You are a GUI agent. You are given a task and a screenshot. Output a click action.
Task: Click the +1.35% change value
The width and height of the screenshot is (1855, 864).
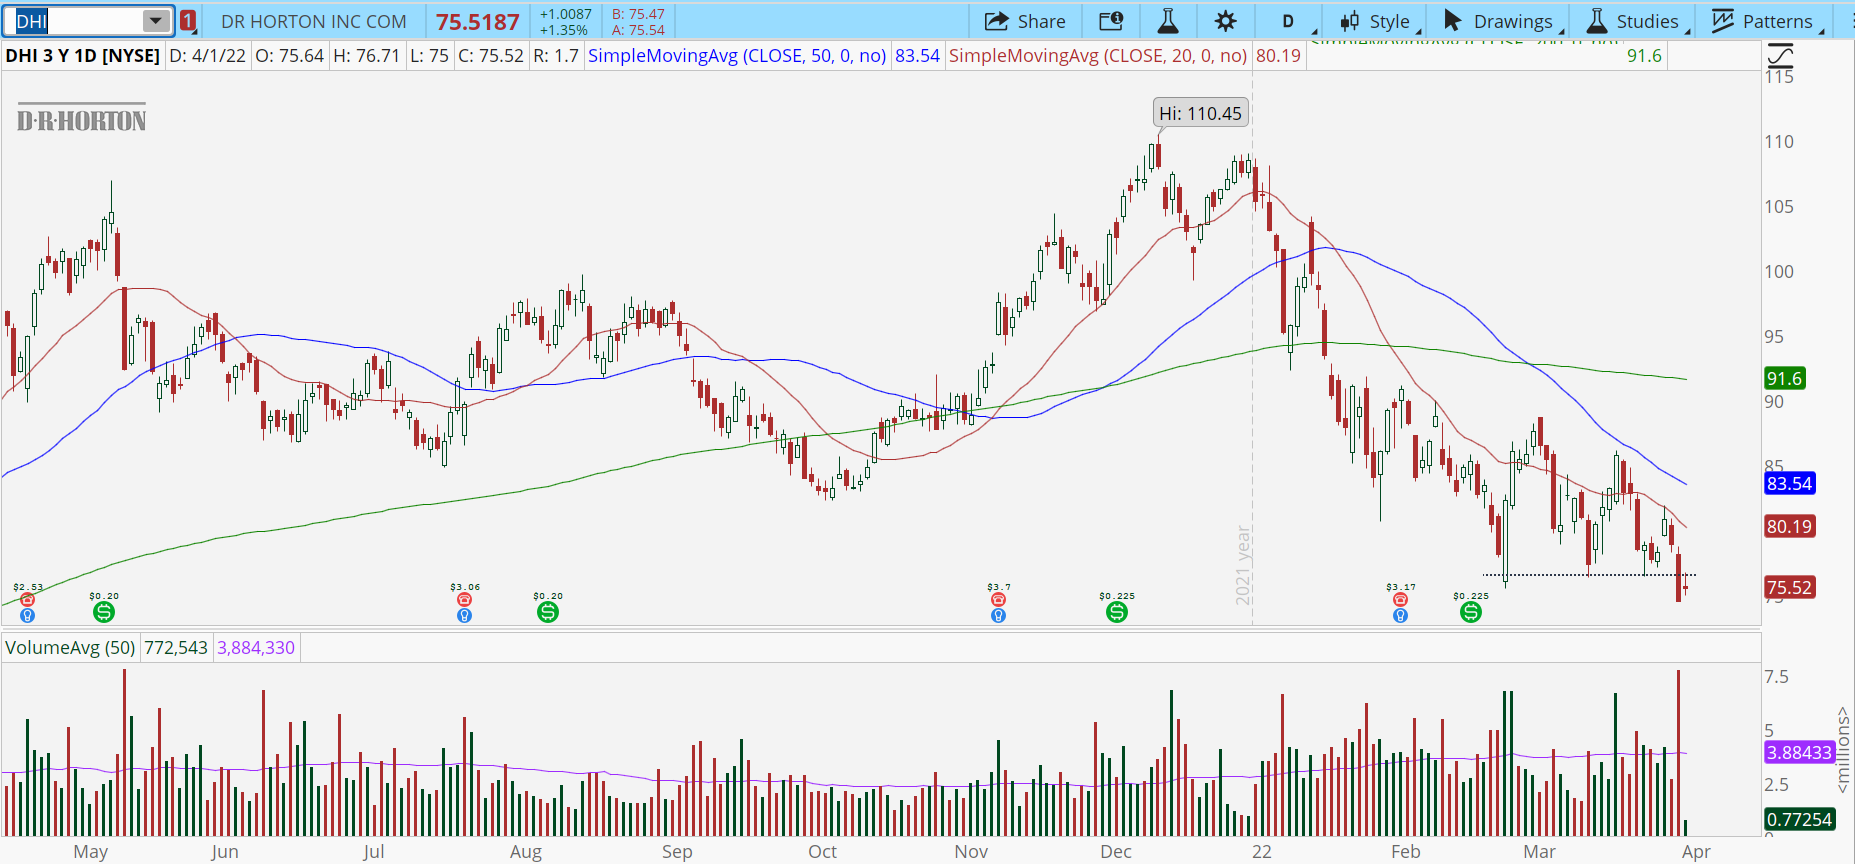564,30
